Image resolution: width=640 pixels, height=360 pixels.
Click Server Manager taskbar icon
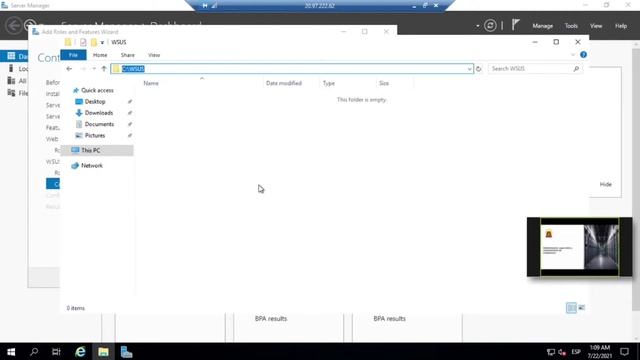127,352
